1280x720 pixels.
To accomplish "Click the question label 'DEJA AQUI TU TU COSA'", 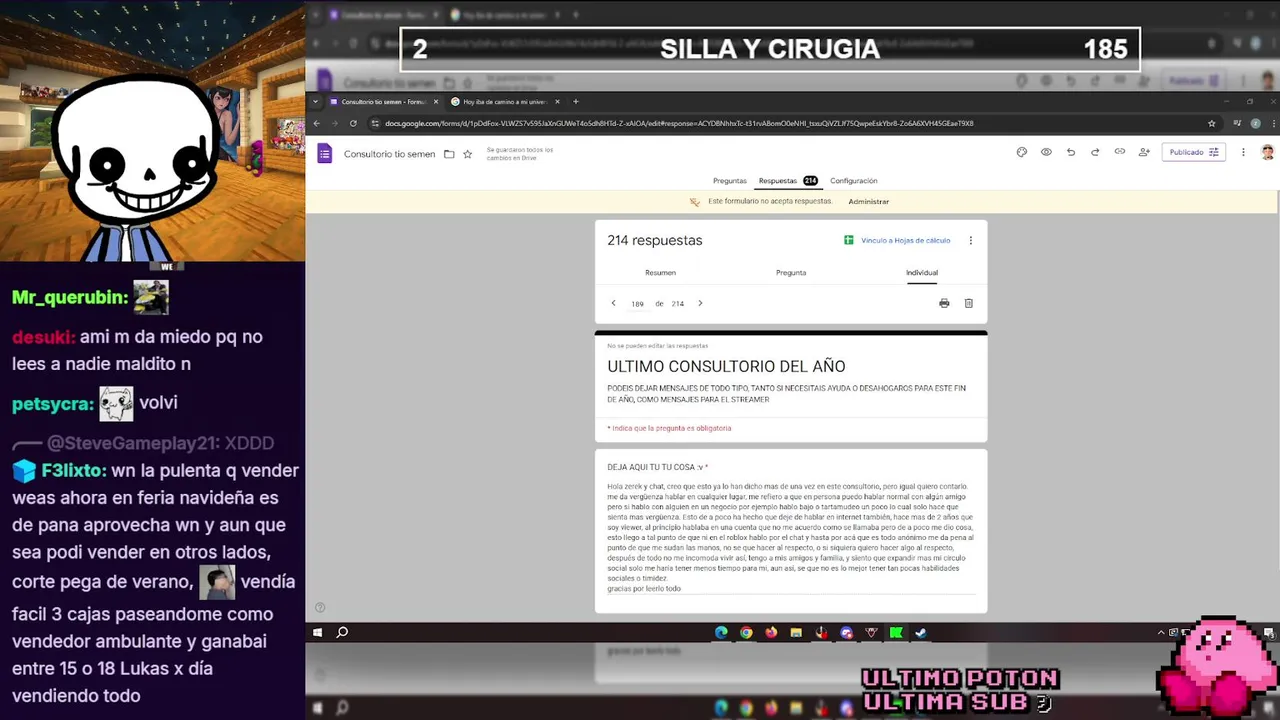I will click(657, 467).
